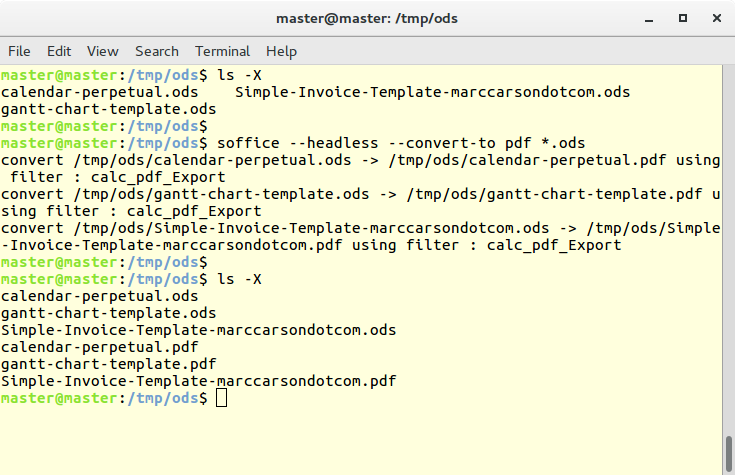Click gantt-chart-template.ods in the final single-column listing
Screen dimensions: 735x475
click(x=108, y=313)
